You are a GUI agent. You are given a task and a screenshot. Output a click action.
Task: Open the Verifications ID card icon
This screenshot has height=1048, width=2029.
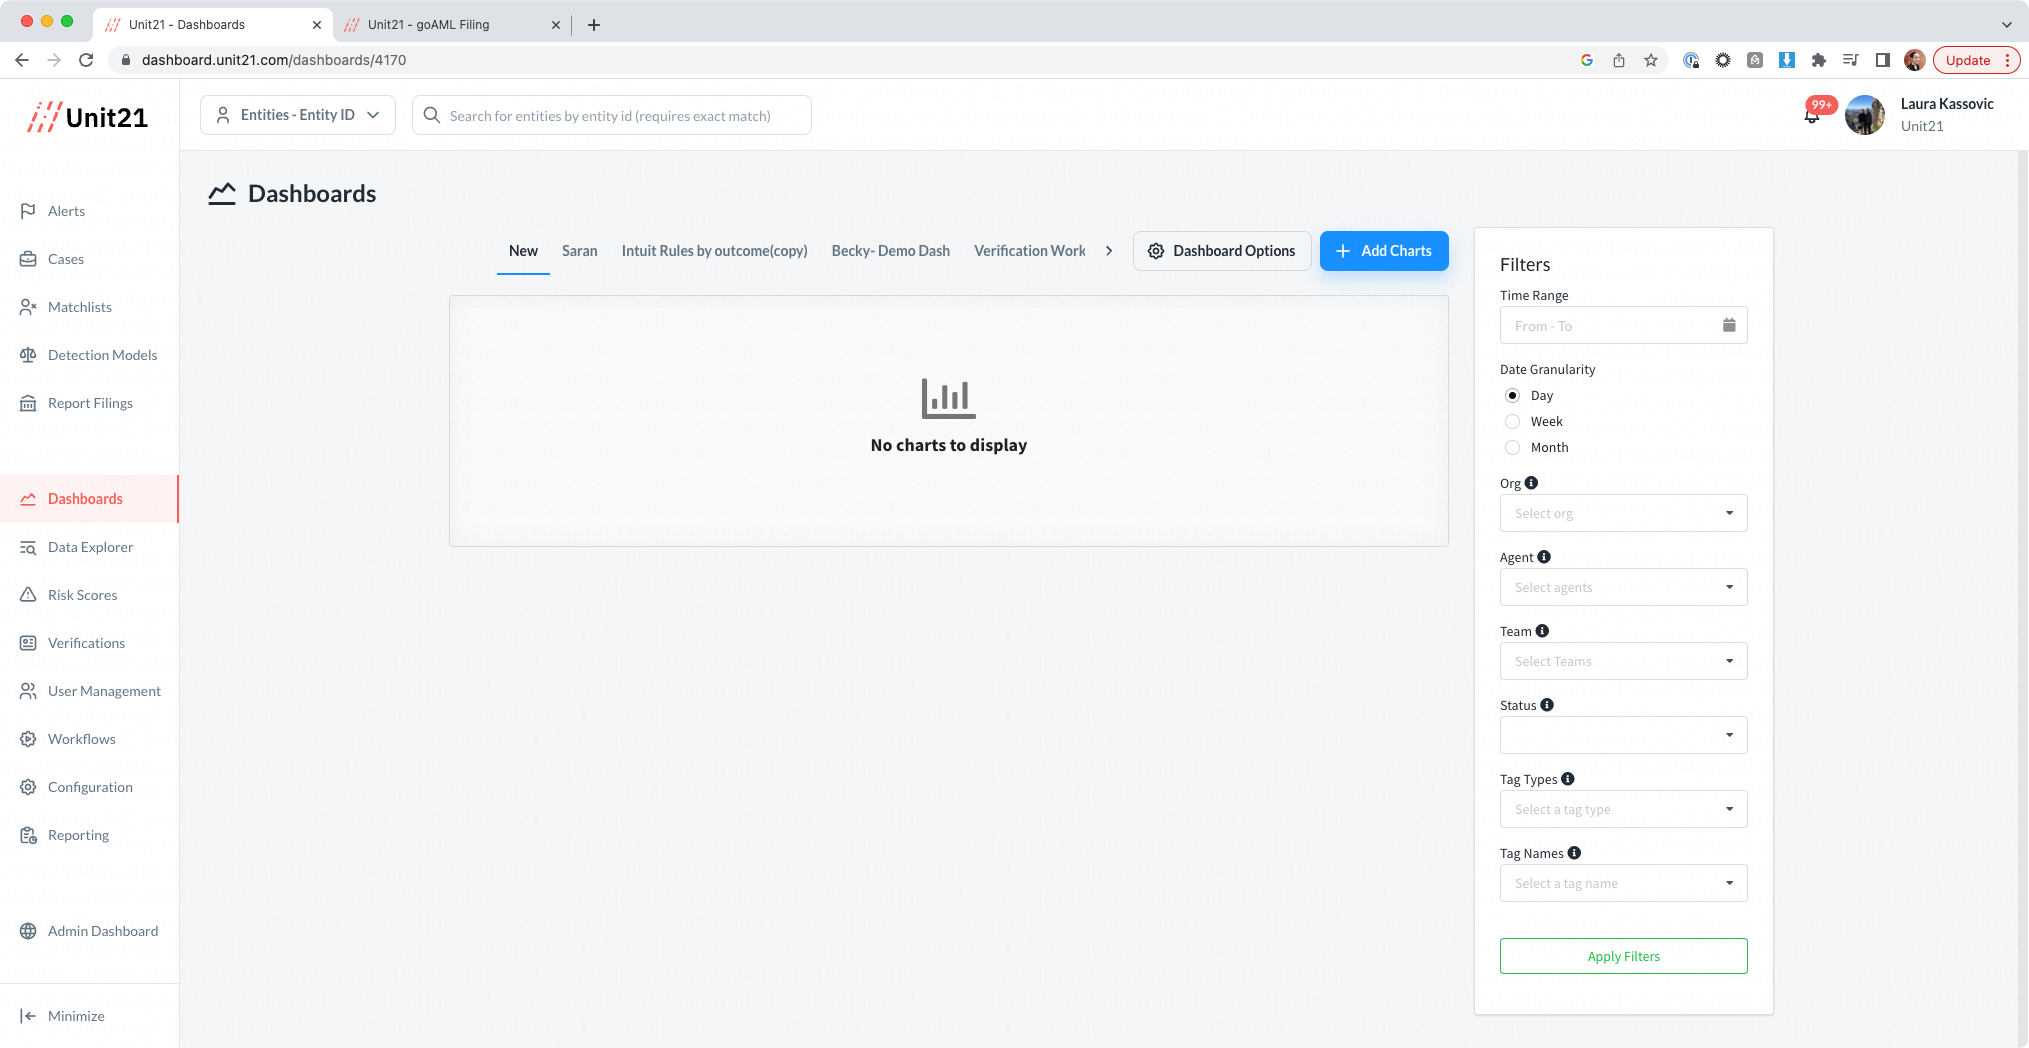[x=28, y=643]
